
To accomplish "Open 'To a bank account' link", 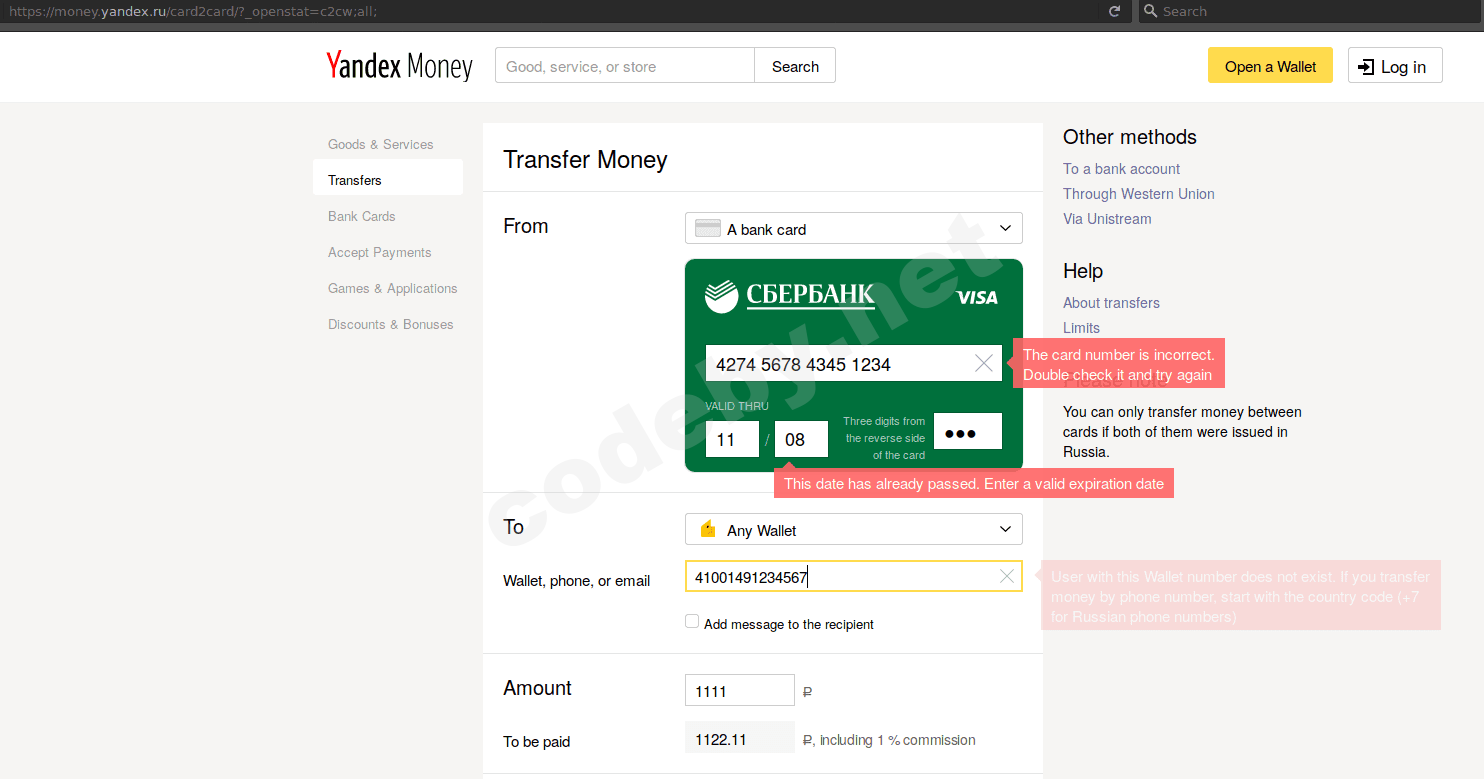I will tap(1122, 169).
